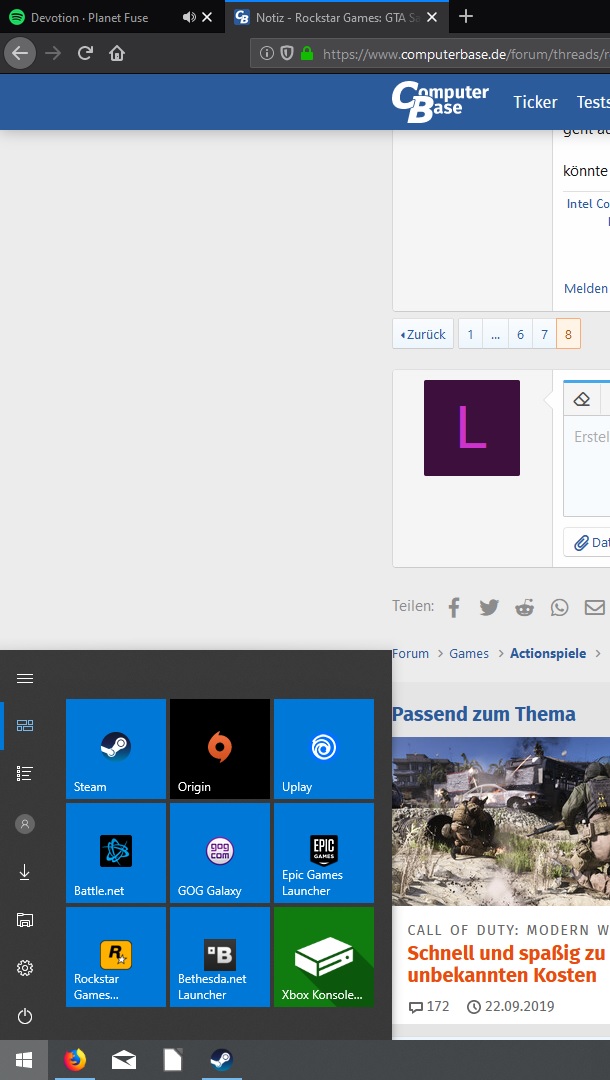The height and width of the screenshot is (1080, 610).
Task: Click the eraser remove formatting icon
Action: click(582, 399)
